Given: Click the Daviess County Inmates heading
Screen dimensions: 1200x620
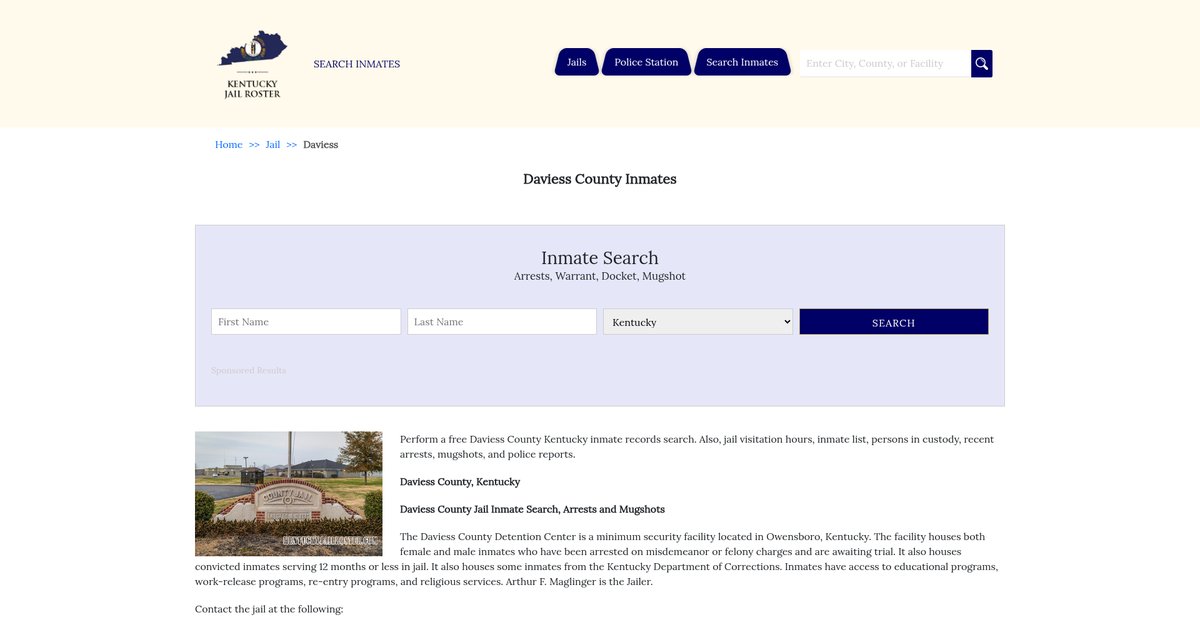Looking at the screenshot, I should pyautogui.click(x=600, y=179).
